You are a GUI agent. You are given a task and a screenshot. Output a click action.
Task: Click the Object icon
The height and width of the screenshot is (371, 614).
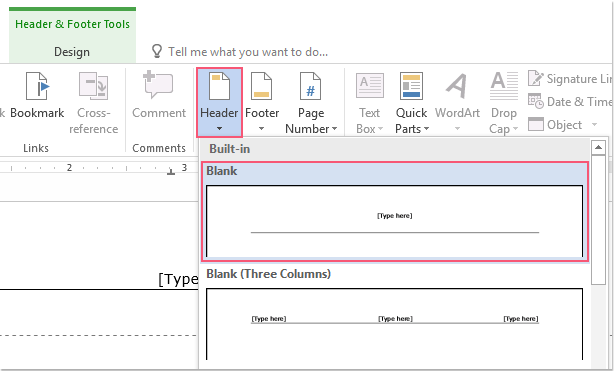[535, 124]
